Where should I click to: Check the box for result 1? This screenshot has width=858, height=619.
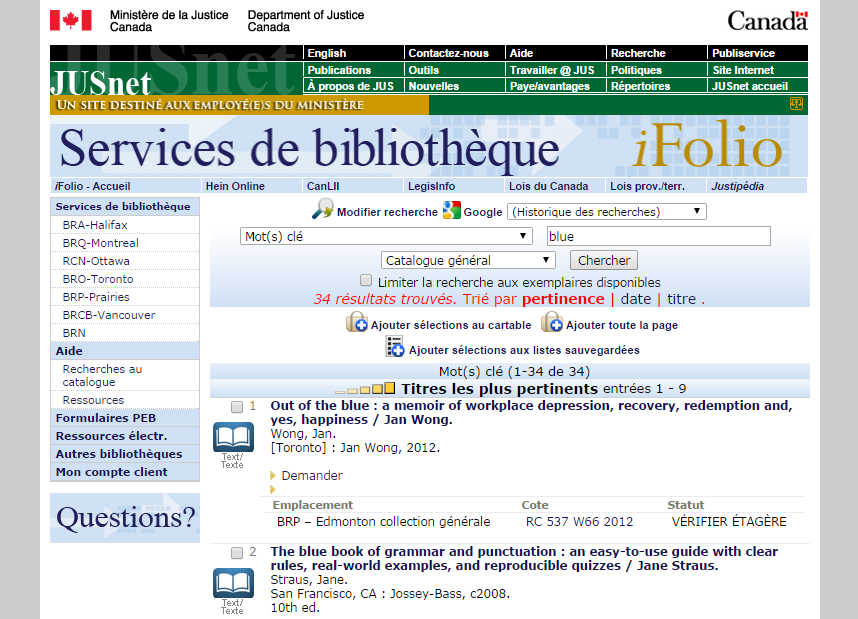(237, 407)
